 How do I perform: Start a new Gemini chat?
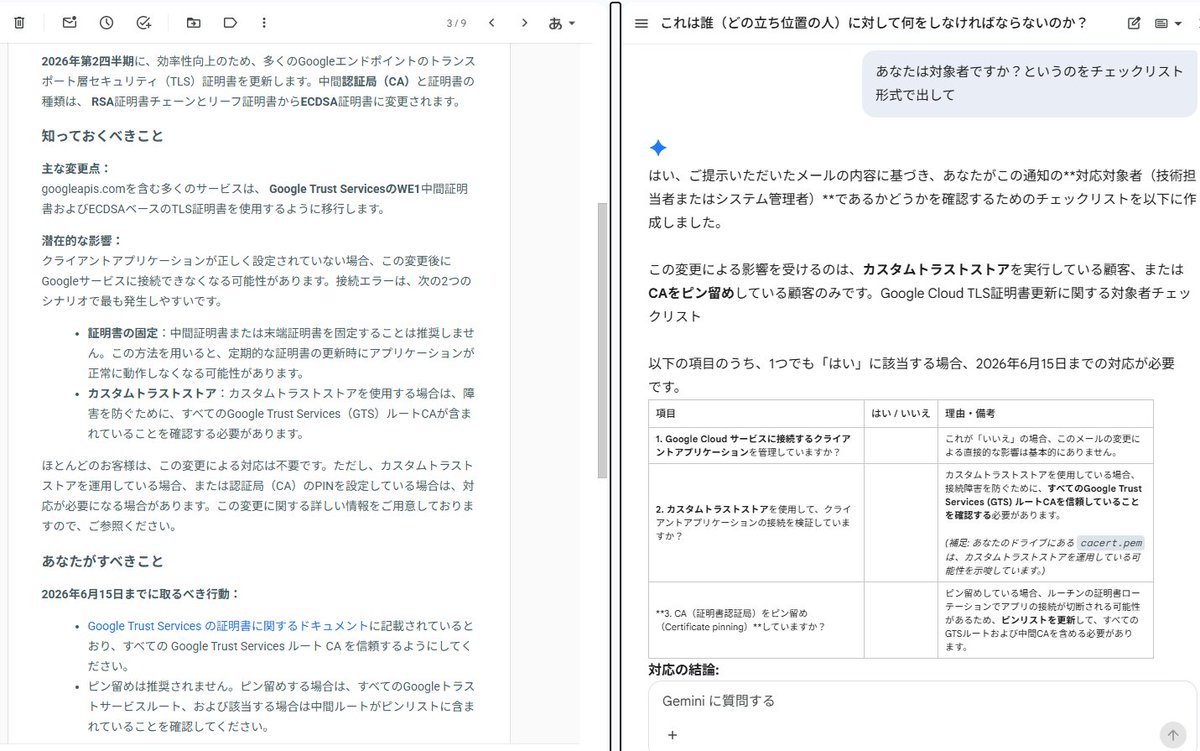(1133, 23)
